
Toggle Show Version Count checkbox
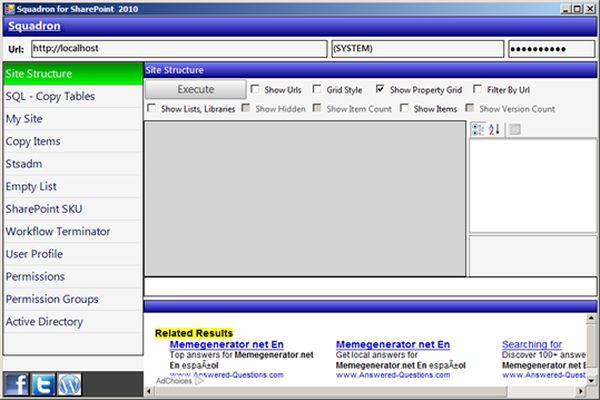tap(470, 108)
